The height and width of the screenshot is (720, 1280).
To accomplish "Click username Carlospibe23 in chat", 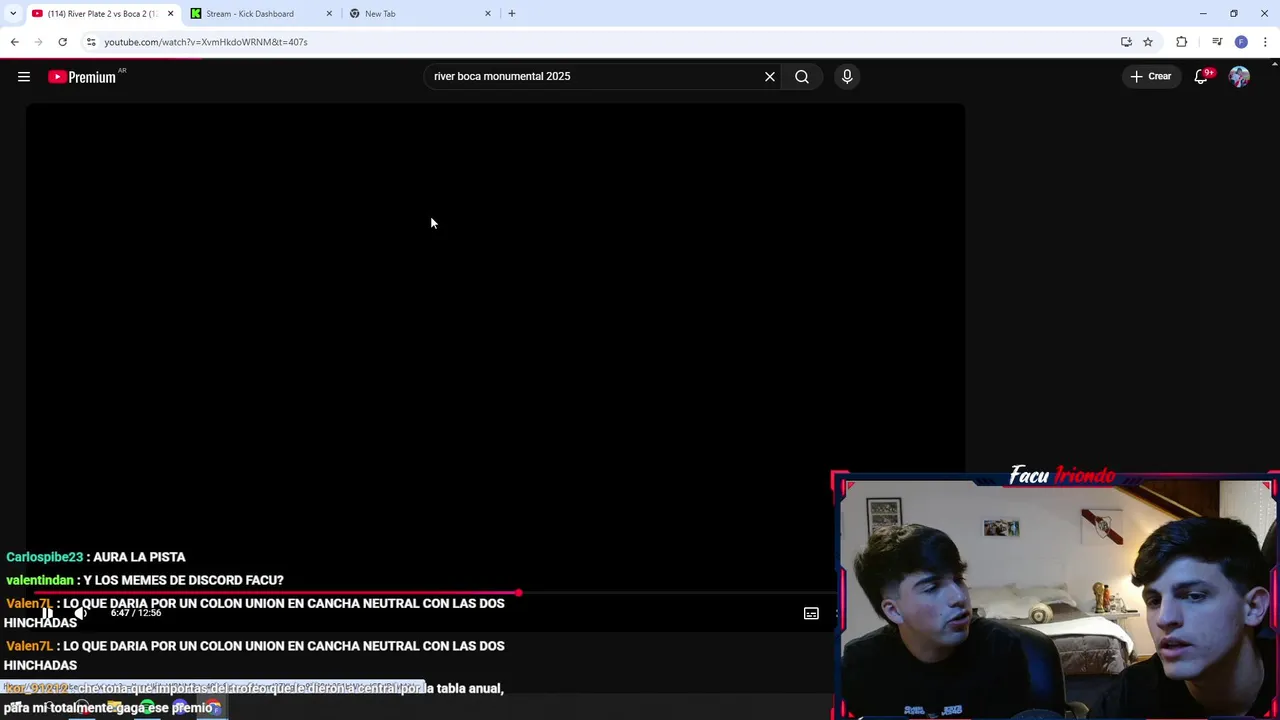I will point(45,557).
